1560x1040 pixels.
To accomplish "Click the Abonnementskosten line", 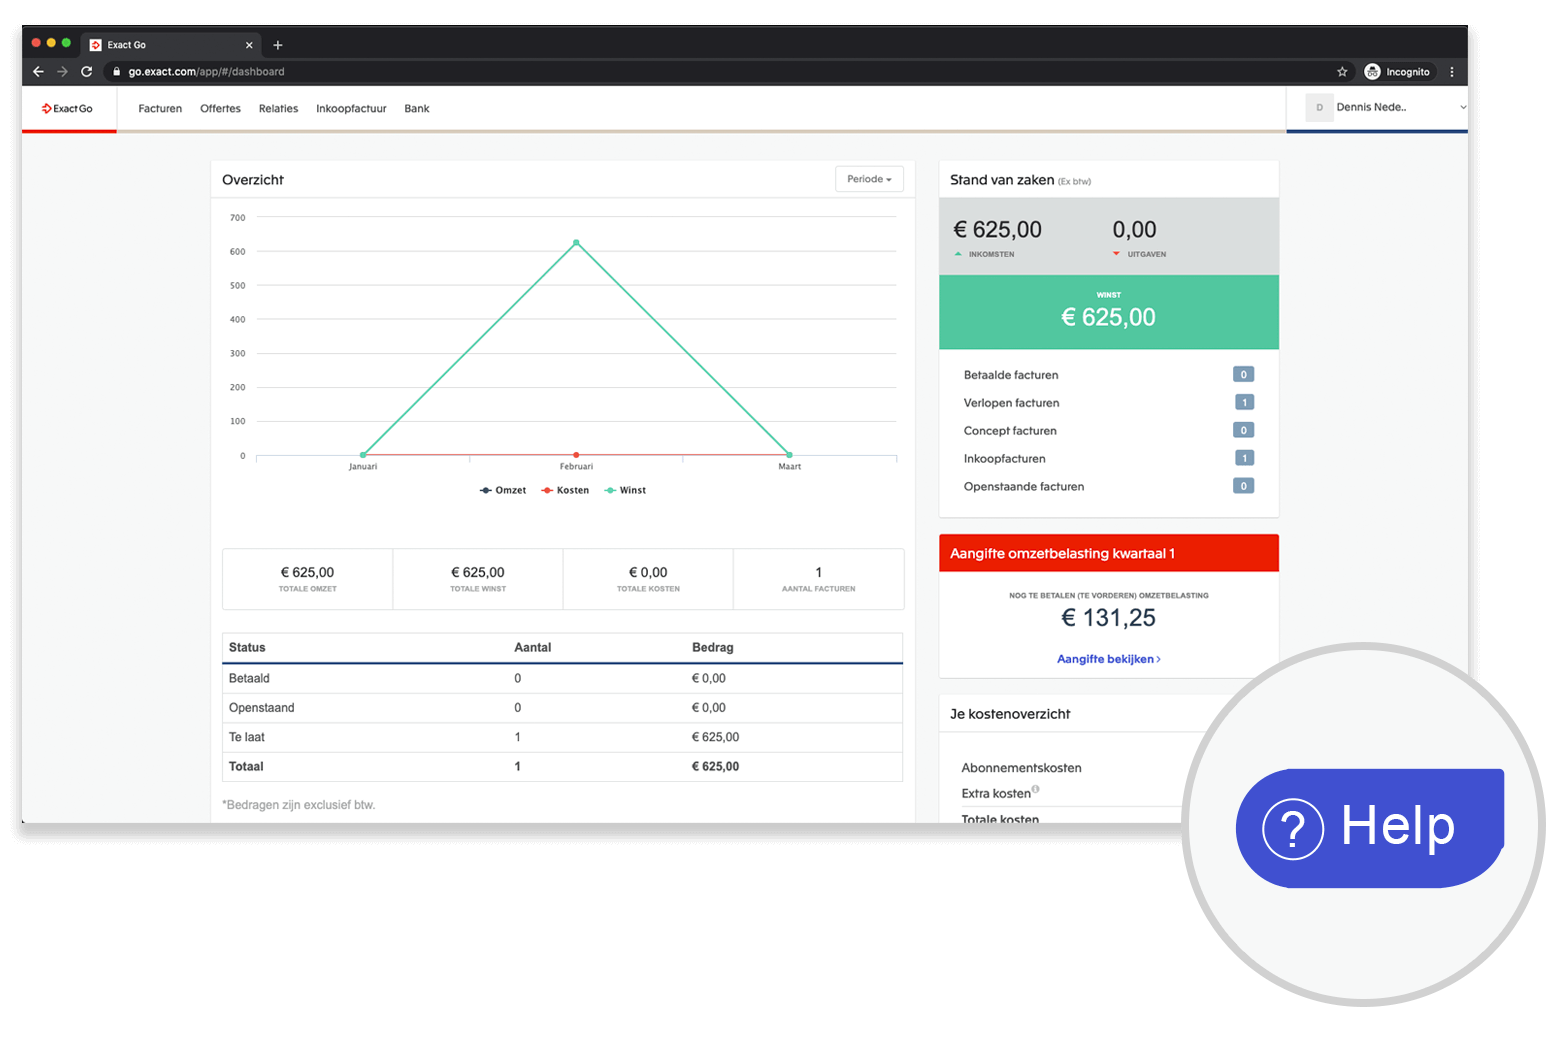I will 1022,768.
